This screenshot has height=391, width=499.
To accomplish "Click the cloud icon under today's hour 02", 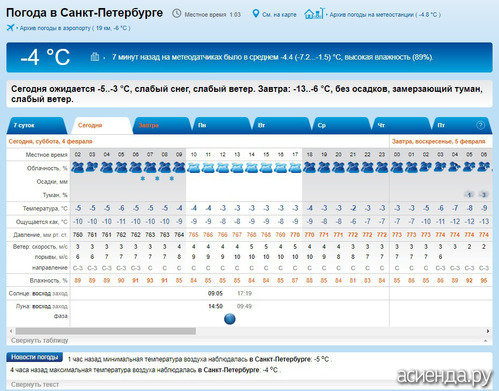I will point(78,167).
